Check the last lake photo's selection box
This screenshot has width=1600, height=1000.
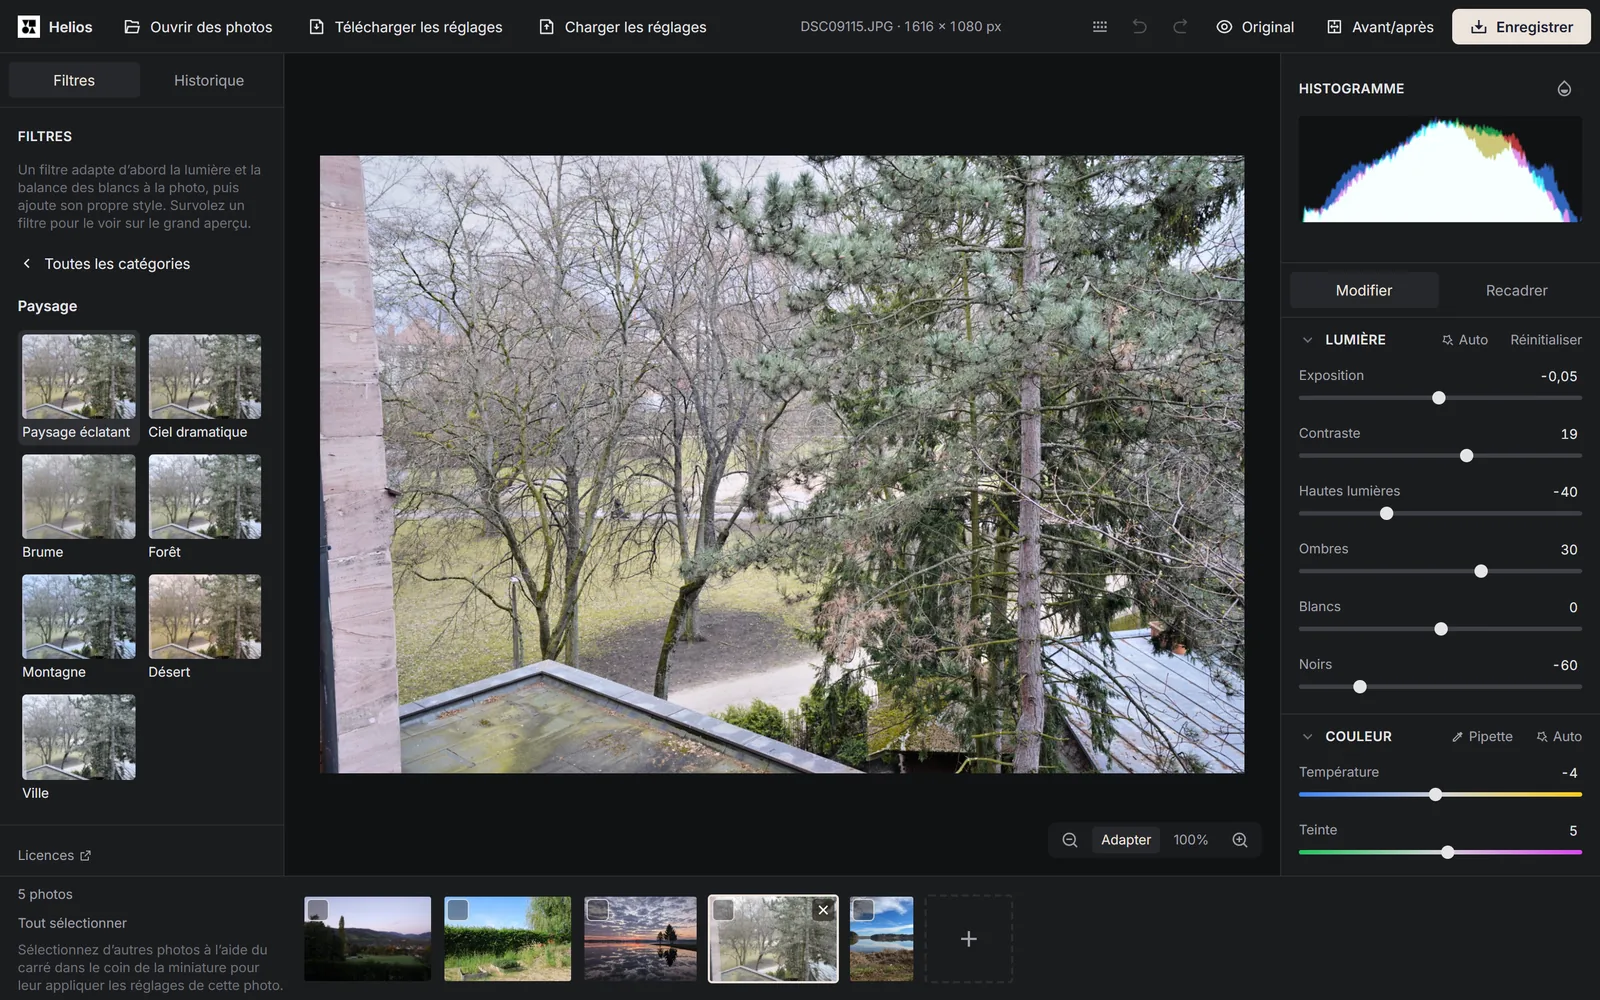864,909
